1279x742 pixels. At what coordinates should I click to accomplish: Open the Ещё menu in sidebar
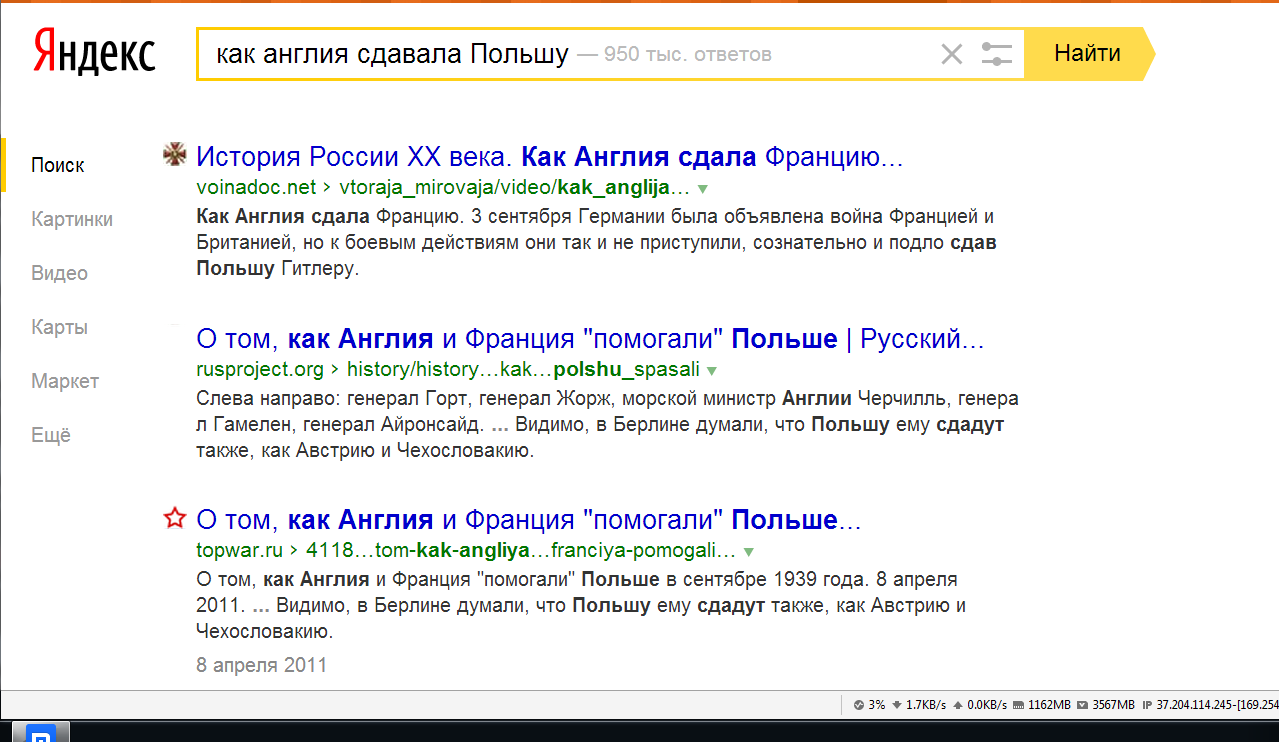51,435
